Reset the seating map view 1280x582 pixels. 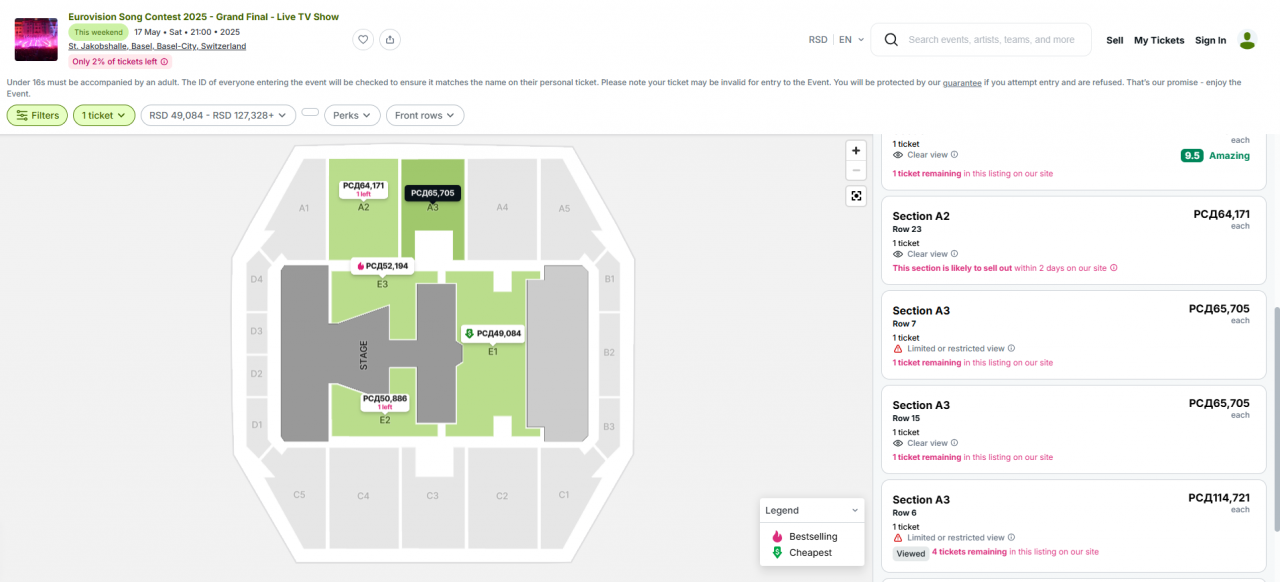856,196
